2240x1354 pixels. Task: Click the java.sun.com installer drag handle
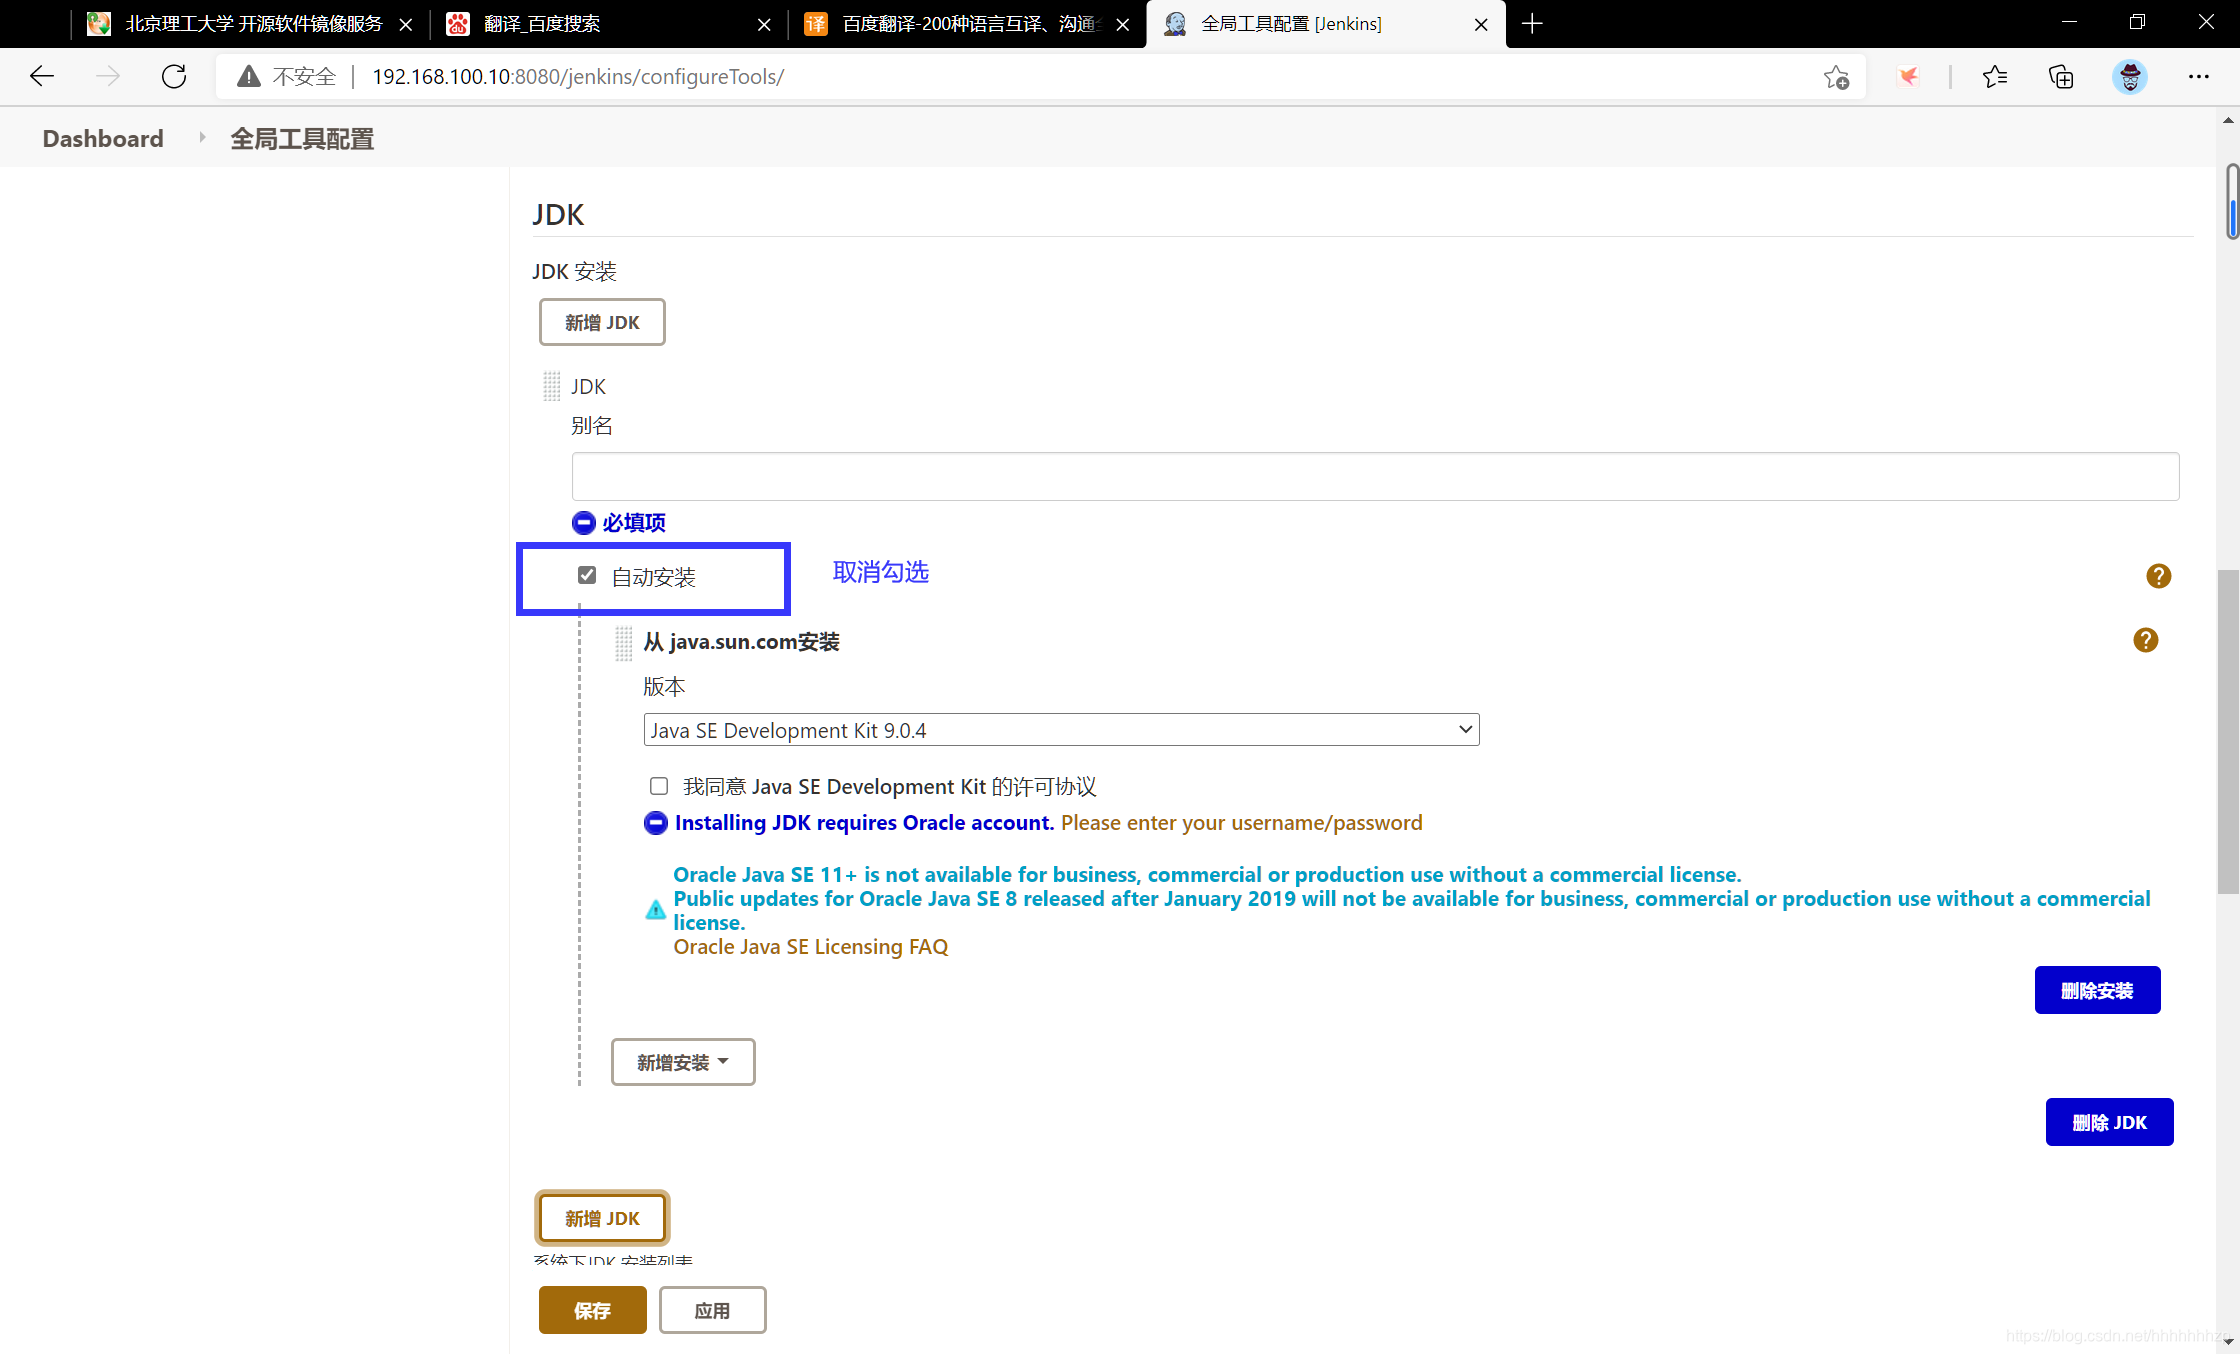tap(623, 643)
